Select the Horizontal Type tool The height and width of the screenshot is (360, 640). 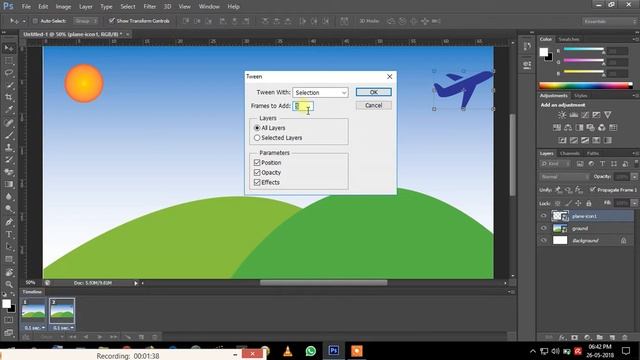click(9, 235)
